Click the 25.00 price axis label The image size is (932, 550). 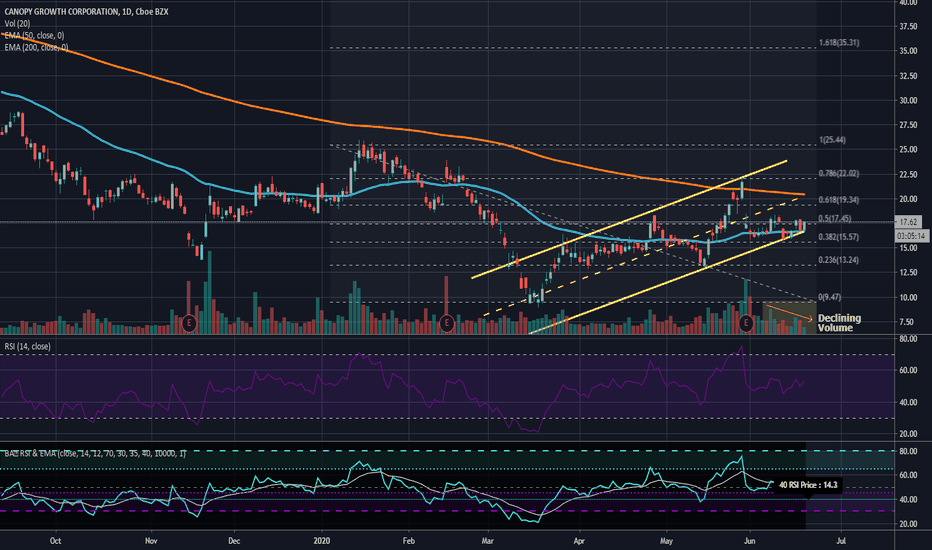pyautogui.click(x=908, y=150)
